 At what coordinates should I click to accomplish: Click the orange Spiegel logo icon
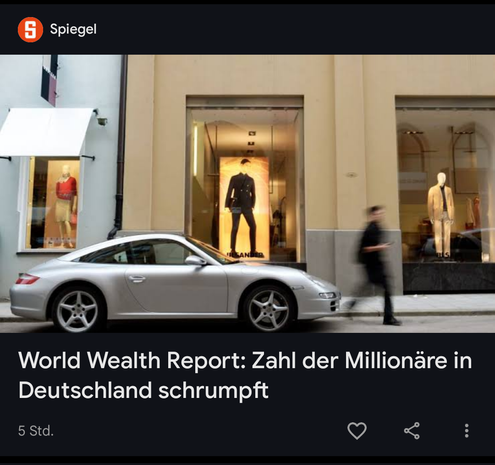tap(30, 30)
